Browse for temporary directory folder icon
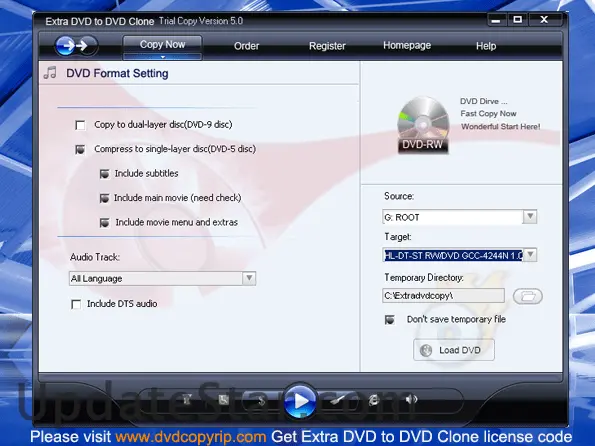The width and height of the screenshot is (595, 446). [527, 296]
